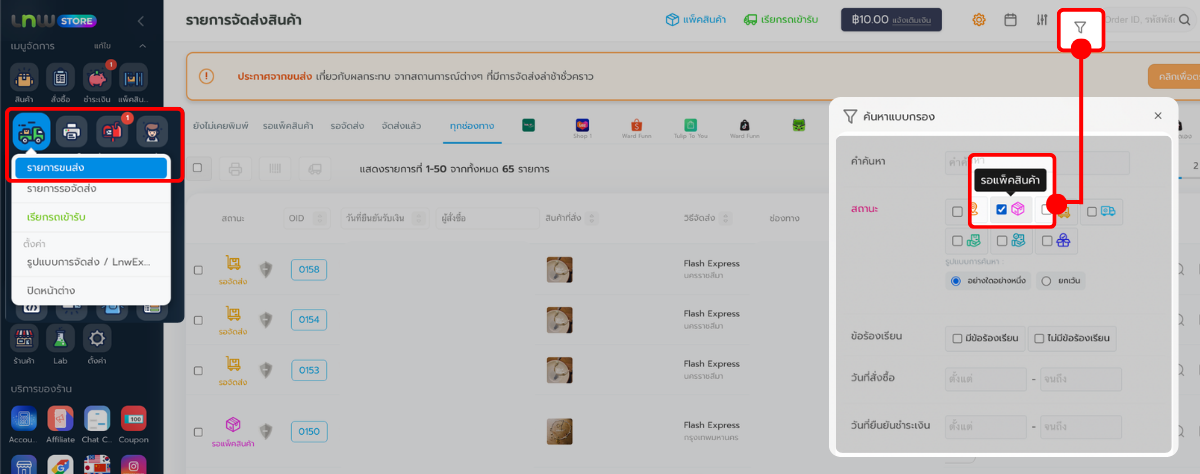Click the red mailbox sidebar icon
The width and height of the screenshot is (1200, 474).
pos(112,130)
